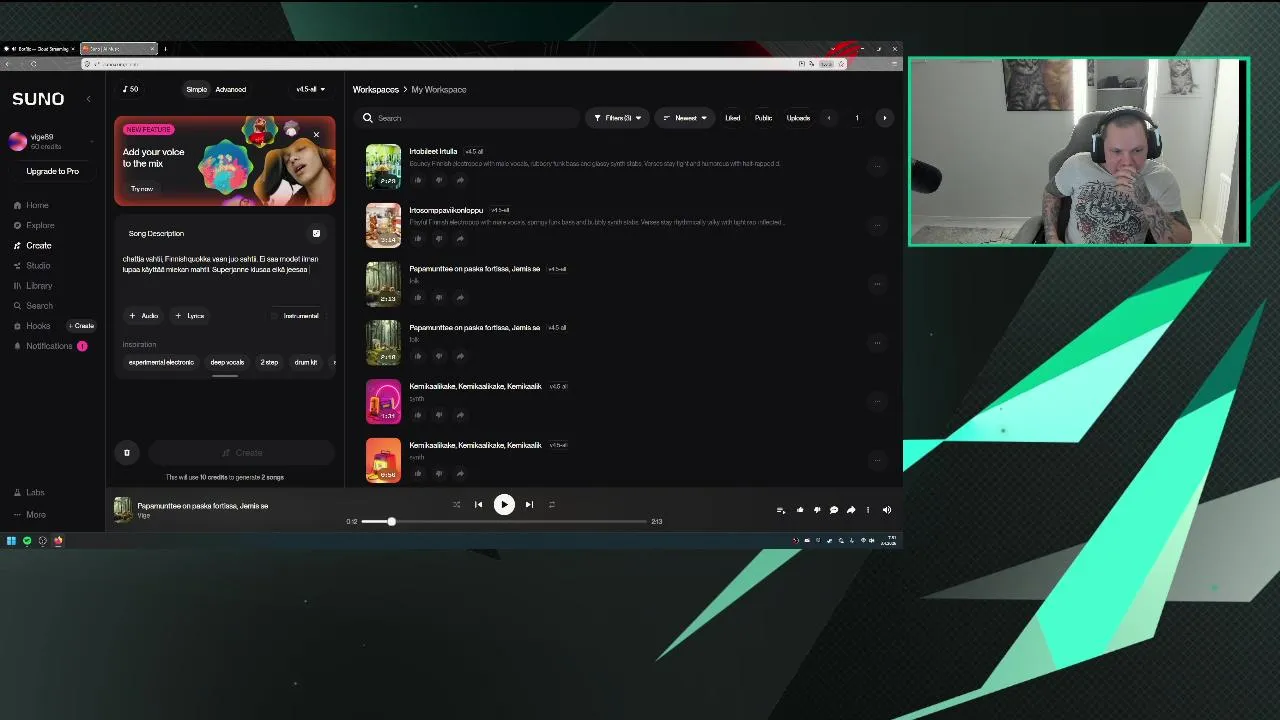This screenshot has height=720, width=1280.
Task: Open the Irtobileet Irtulla song thumbnail
Action: 383,166
